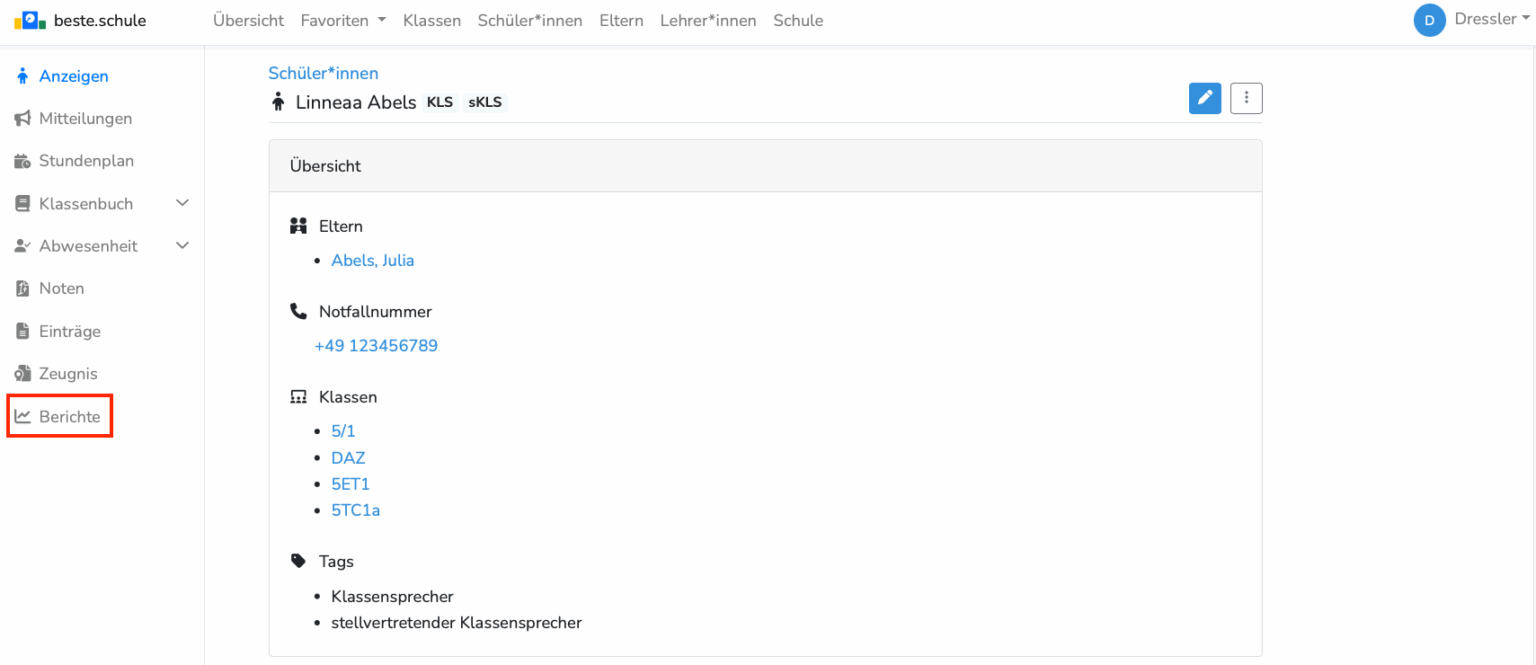Click the Noten sidebar icon

tap(22, 289)
